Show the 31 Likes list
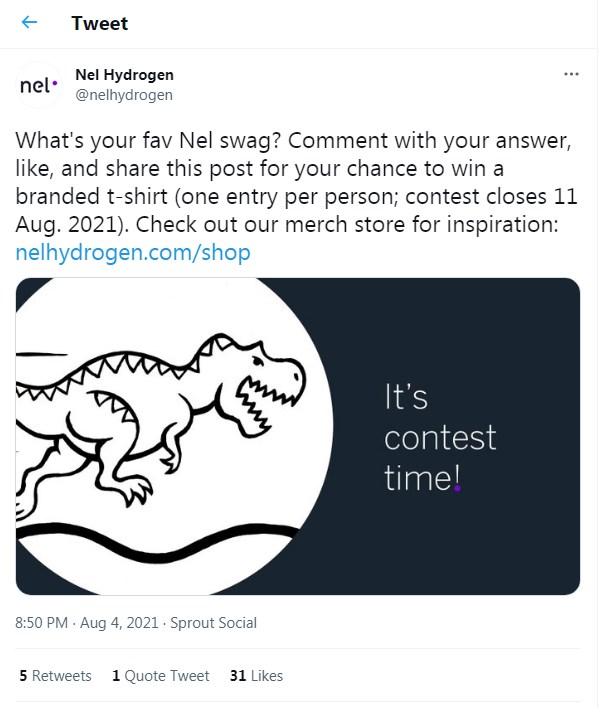The image size is (615, 708). 256,676
